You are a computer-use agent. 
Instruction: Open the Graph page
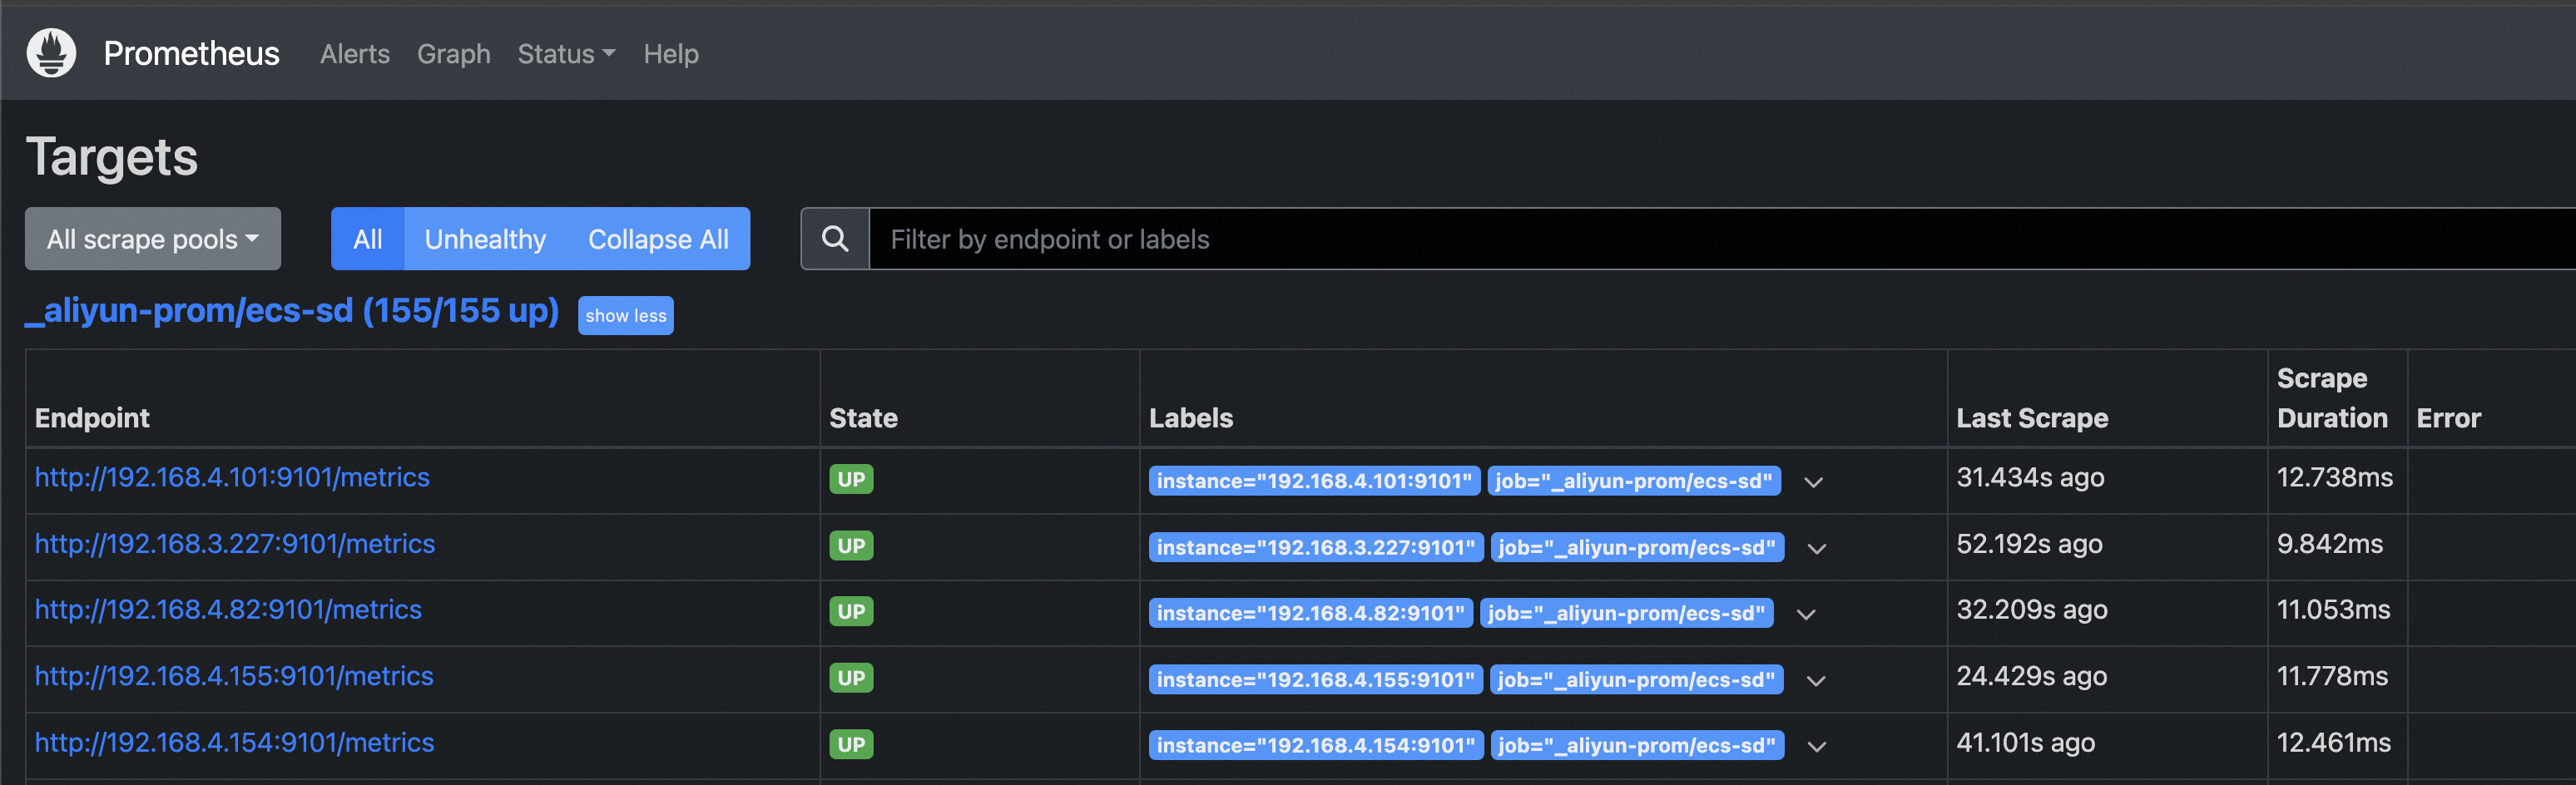click(454, 54)
